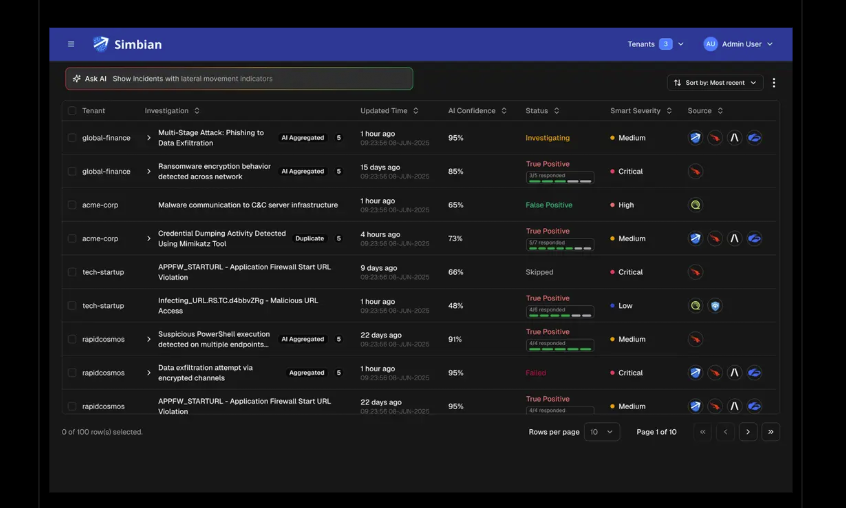Click falcon source icon in tech-startup APPFW row
Image resolution: width=846 pixels, height=508 pixels.
click(695, 272)
